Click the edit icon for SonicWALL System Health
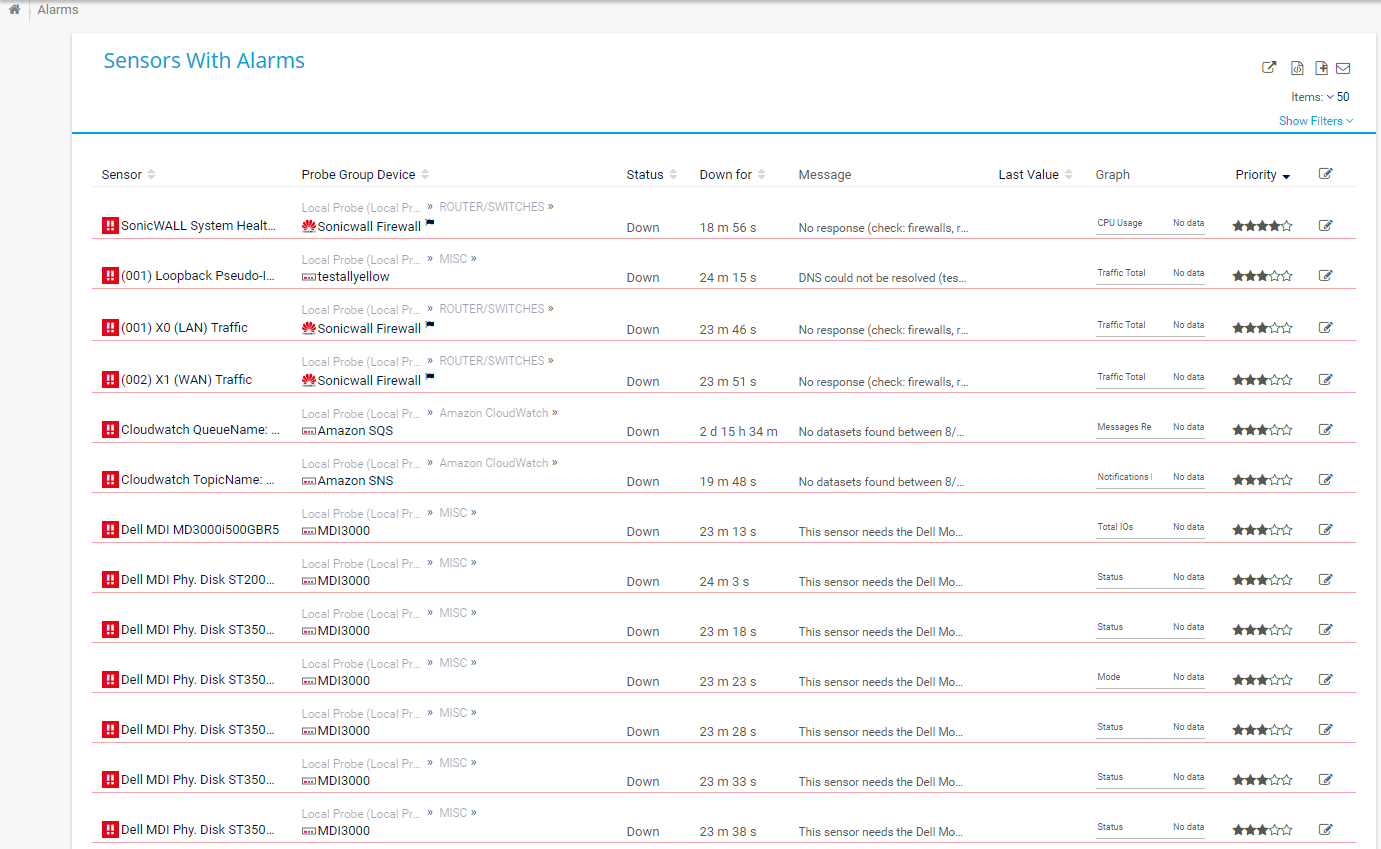Screen dimensions: 1381x849 pos(1326,226)
